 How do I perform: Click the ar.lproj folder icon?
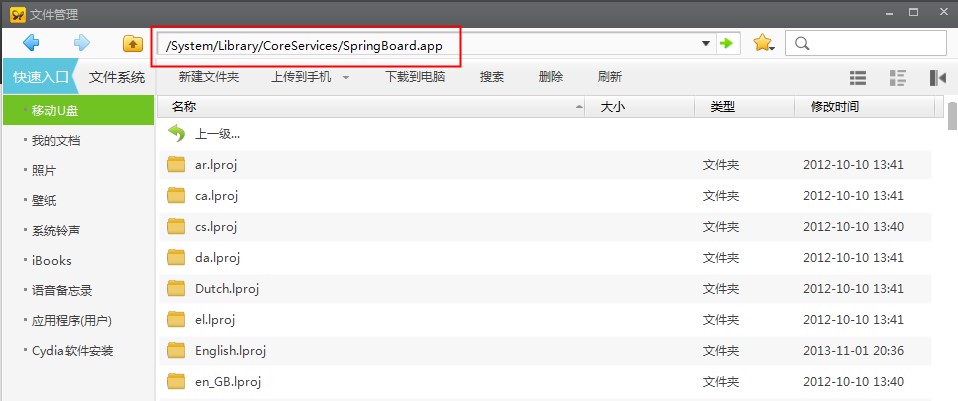176,164
